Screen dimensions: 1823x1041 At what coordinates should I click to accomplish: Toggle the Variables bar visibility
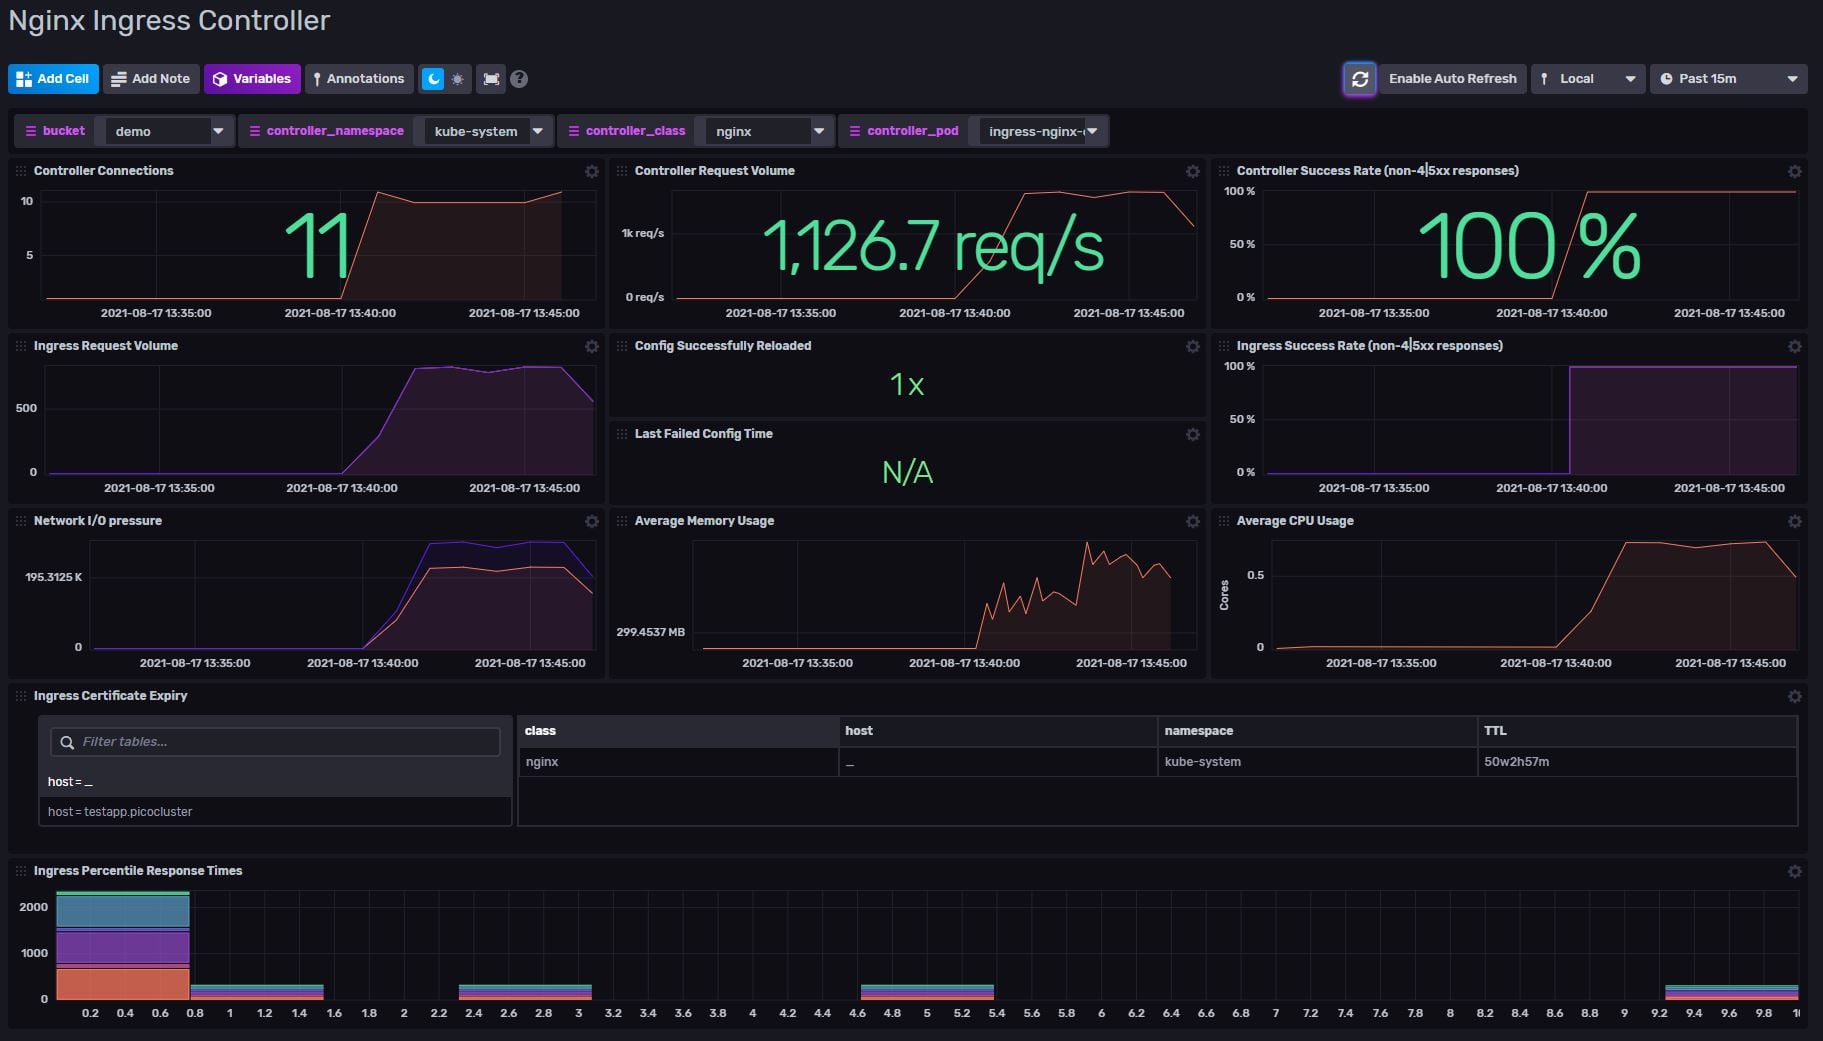[x=252, y=78]
